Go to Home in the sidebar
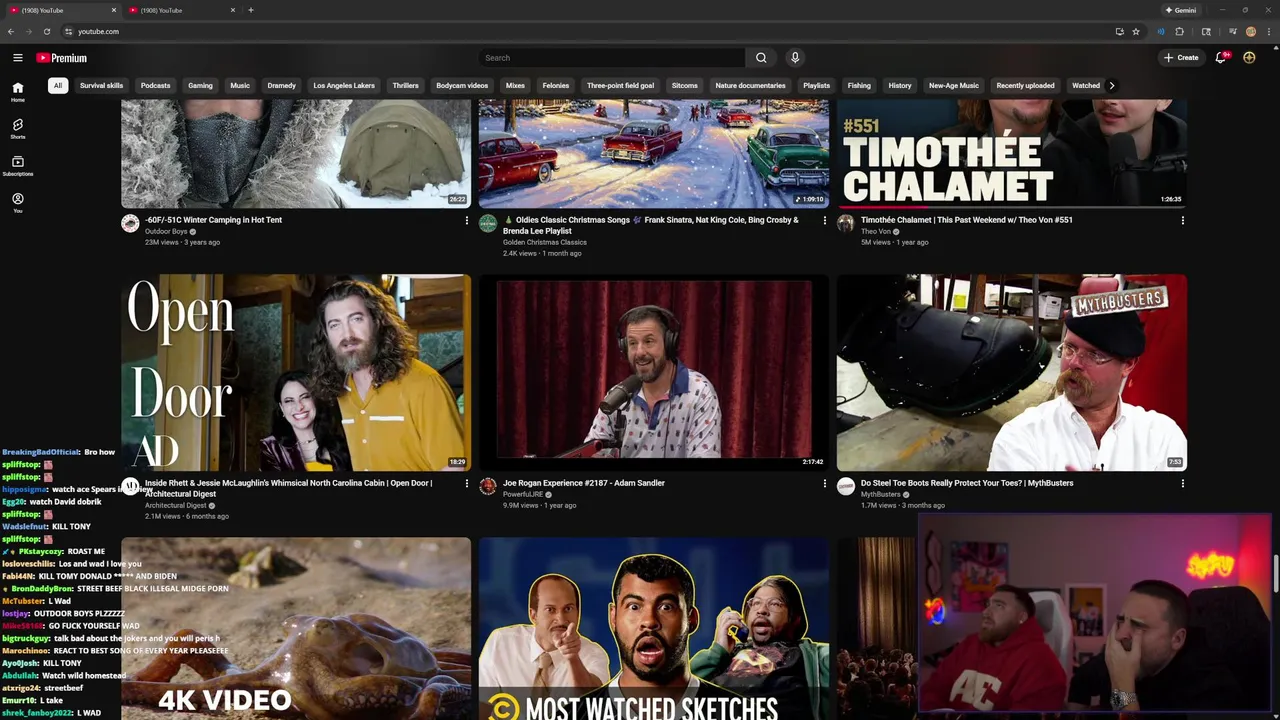Screen dimensions: 1280x720 tap(18, 92)
